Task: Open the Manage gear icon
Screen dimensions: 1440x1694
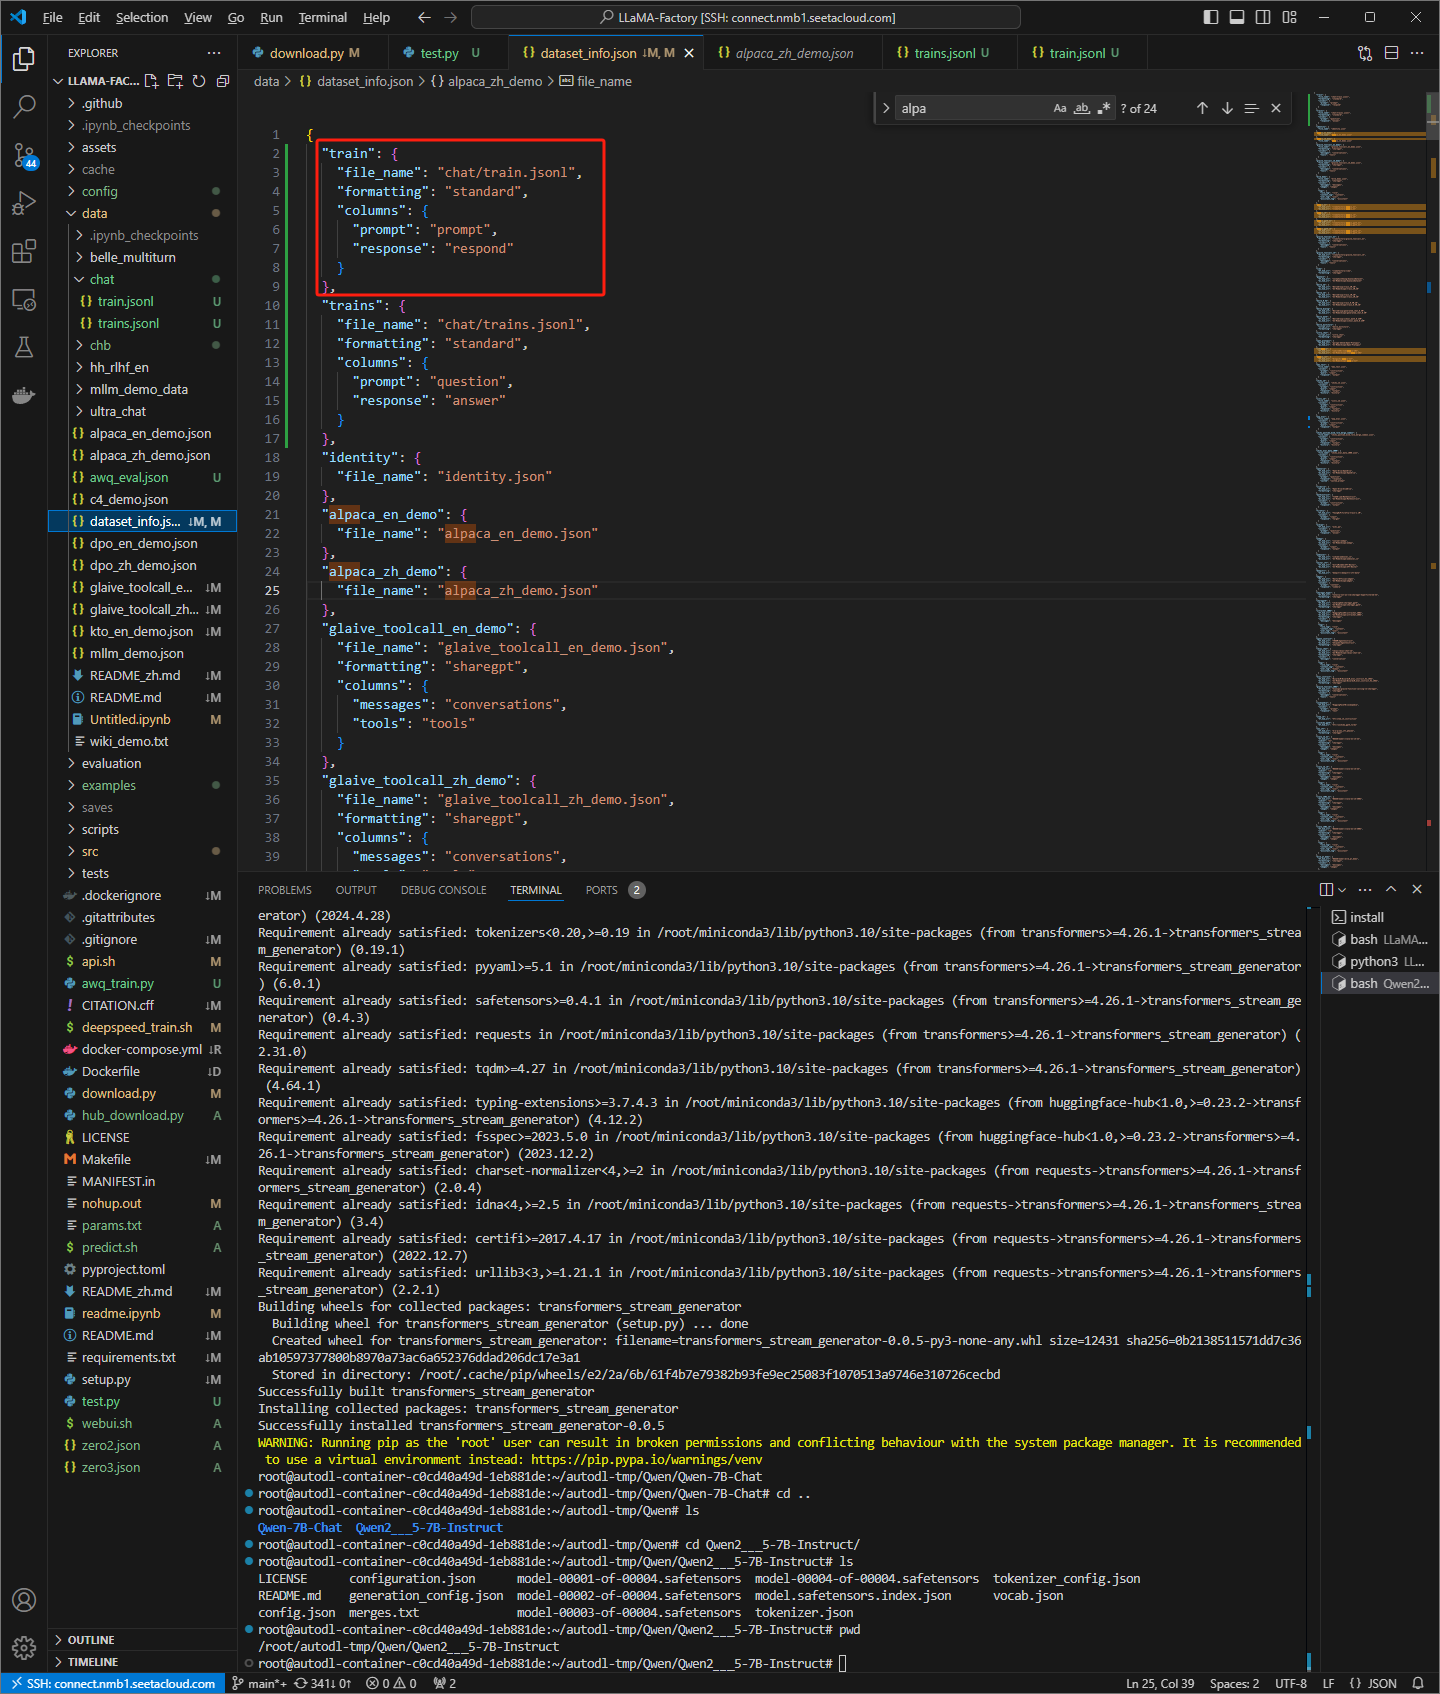Action: pyautogui.click(x=24, y=1647)
